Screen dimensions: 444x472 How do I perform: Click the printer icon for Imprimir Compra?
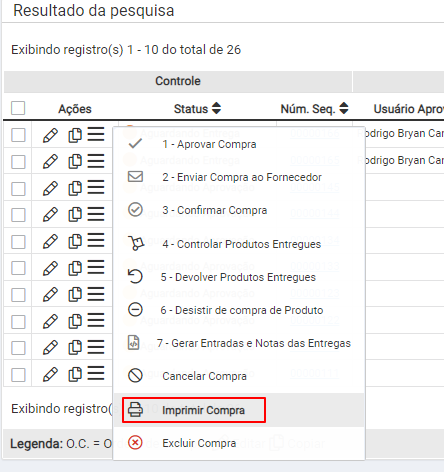point(135,410)
